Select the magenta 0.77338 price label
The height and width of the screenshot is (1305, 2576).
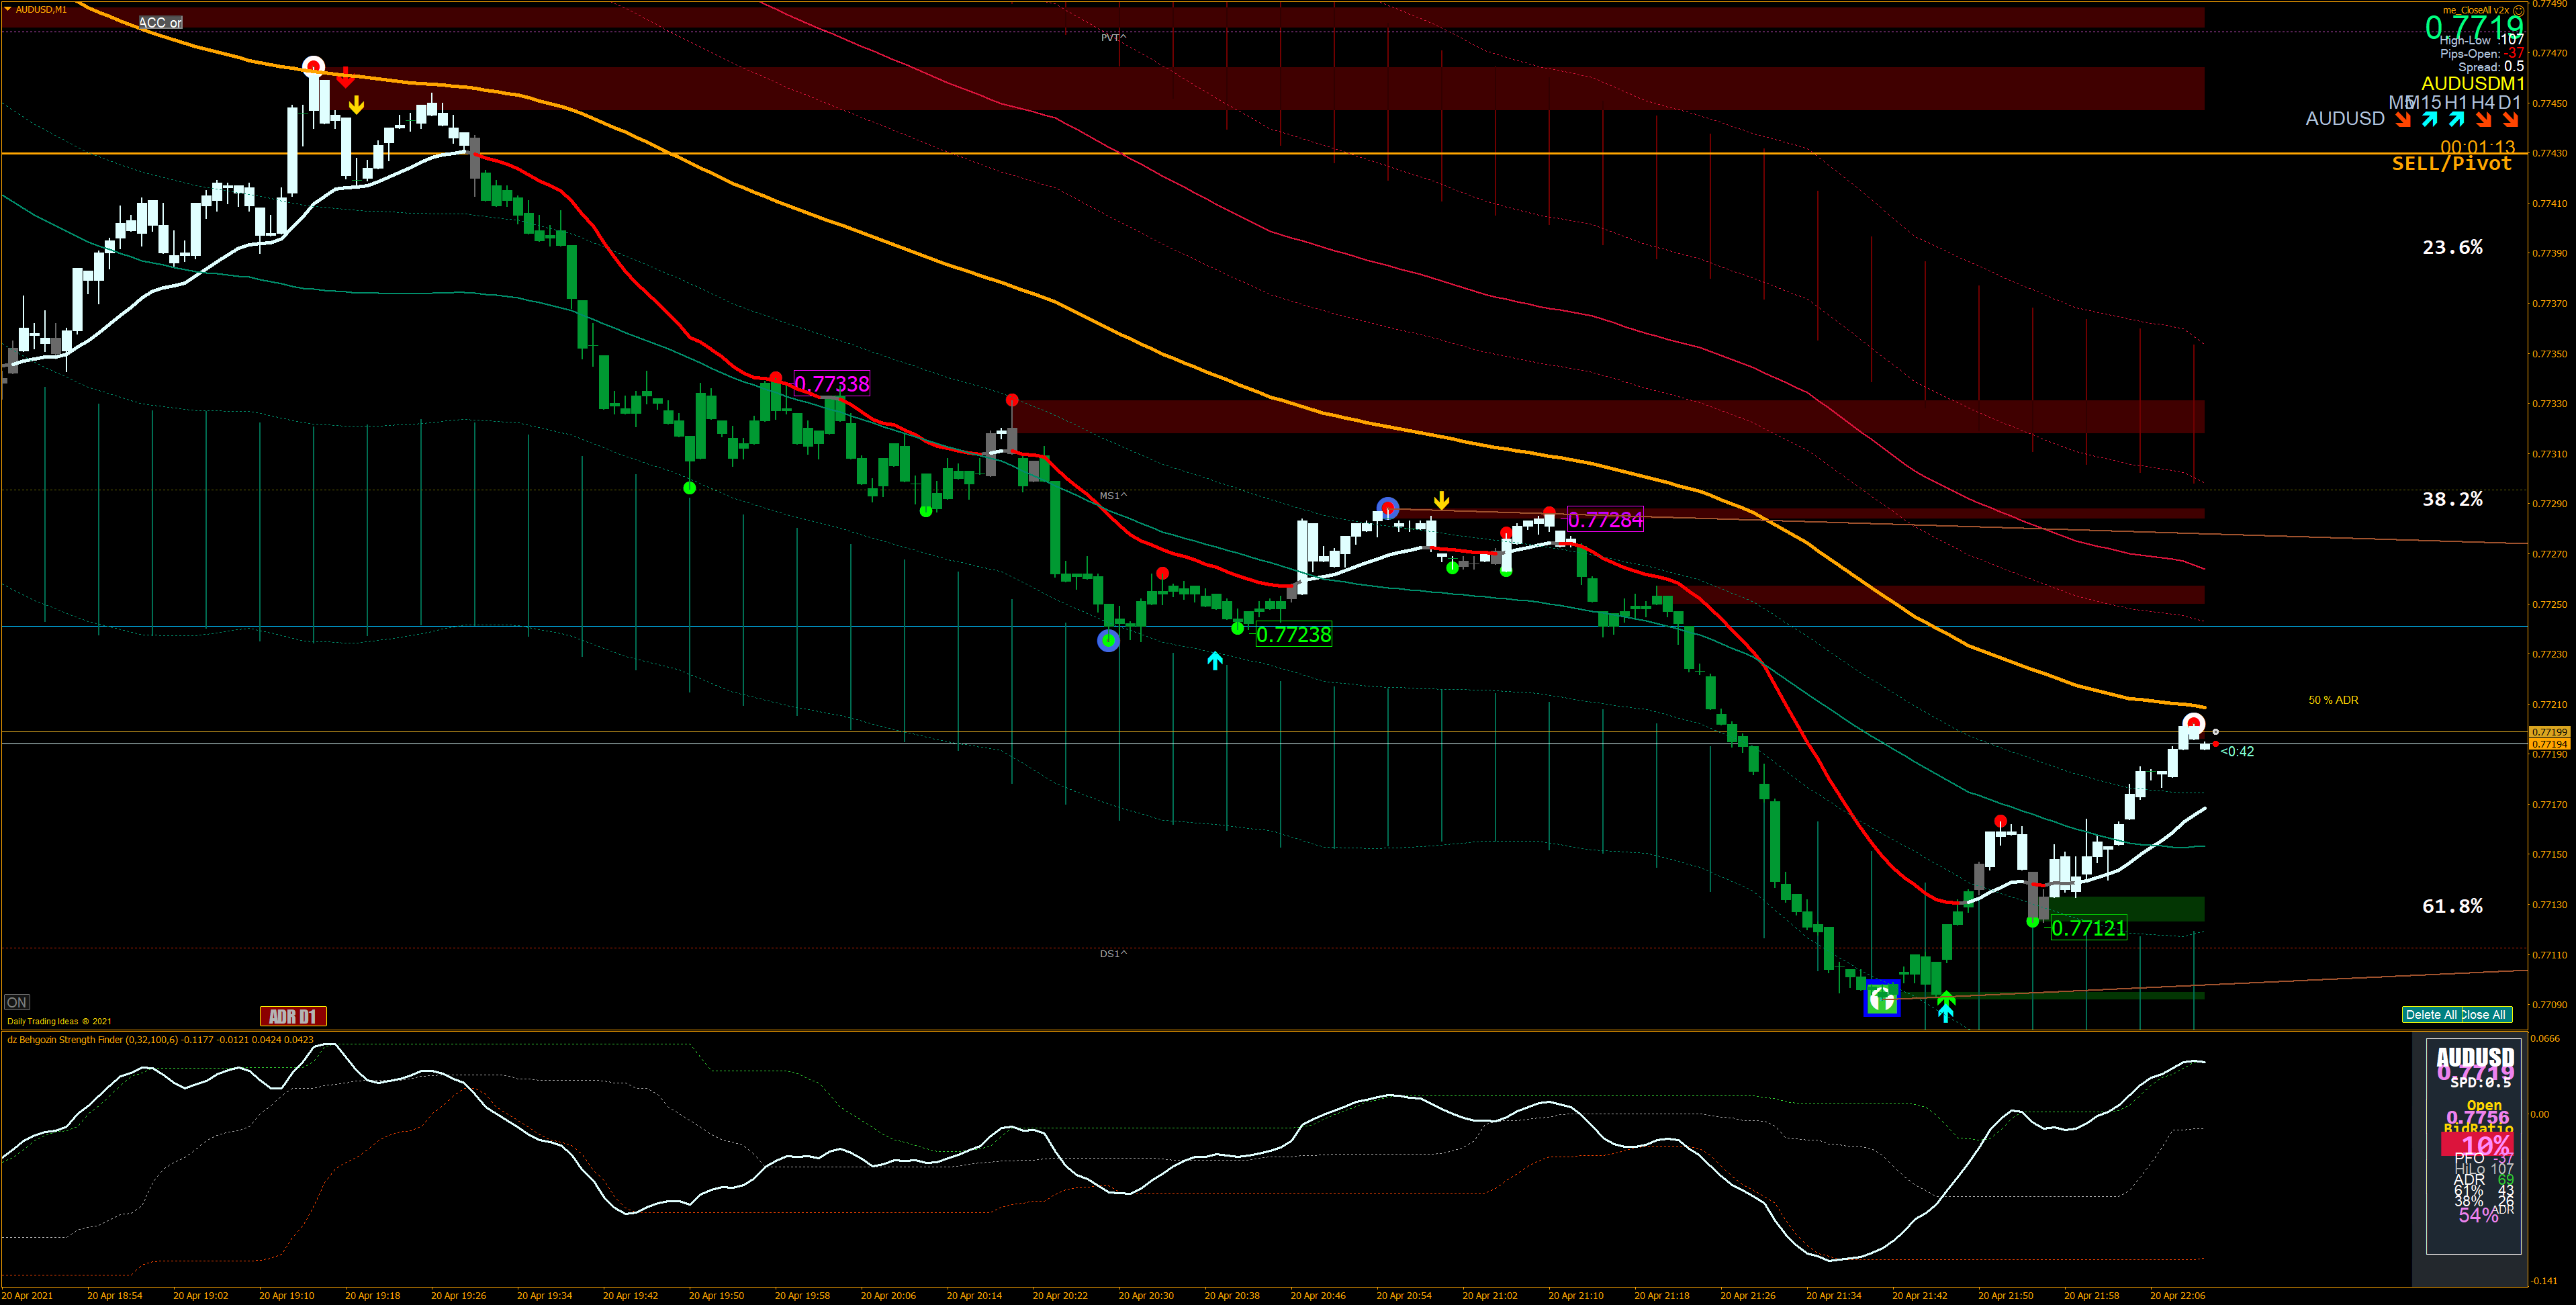click(x=831, y=384)
